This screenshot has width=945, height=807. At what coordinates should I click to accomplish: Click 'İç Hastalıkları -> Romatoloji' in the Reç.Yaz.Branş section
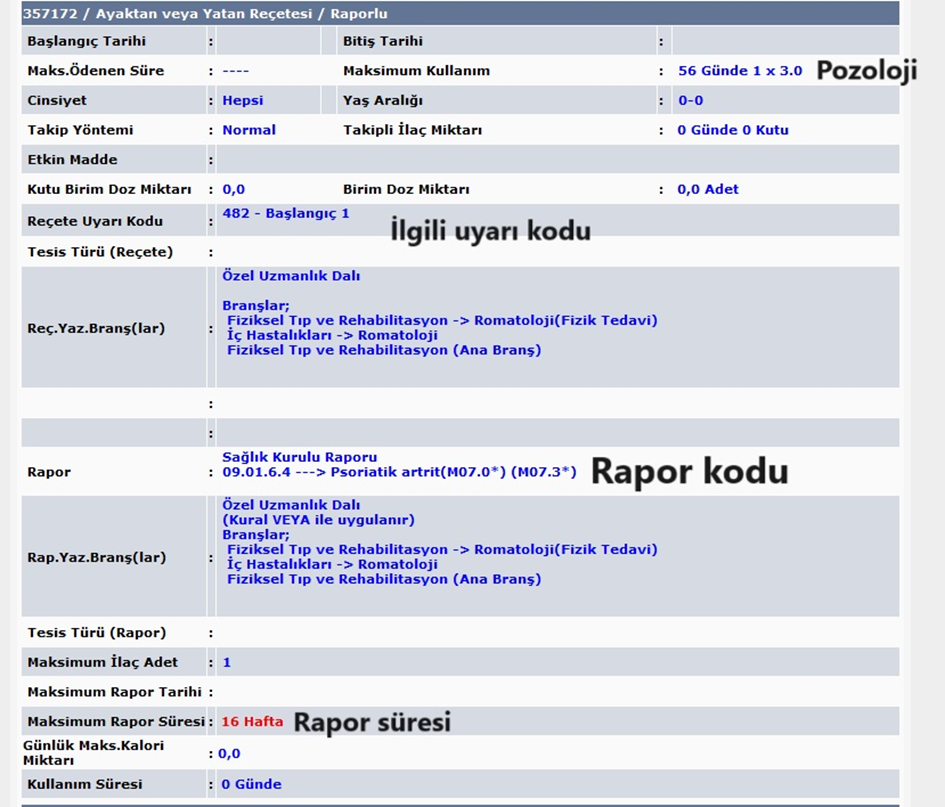click(x=332, y=335)
